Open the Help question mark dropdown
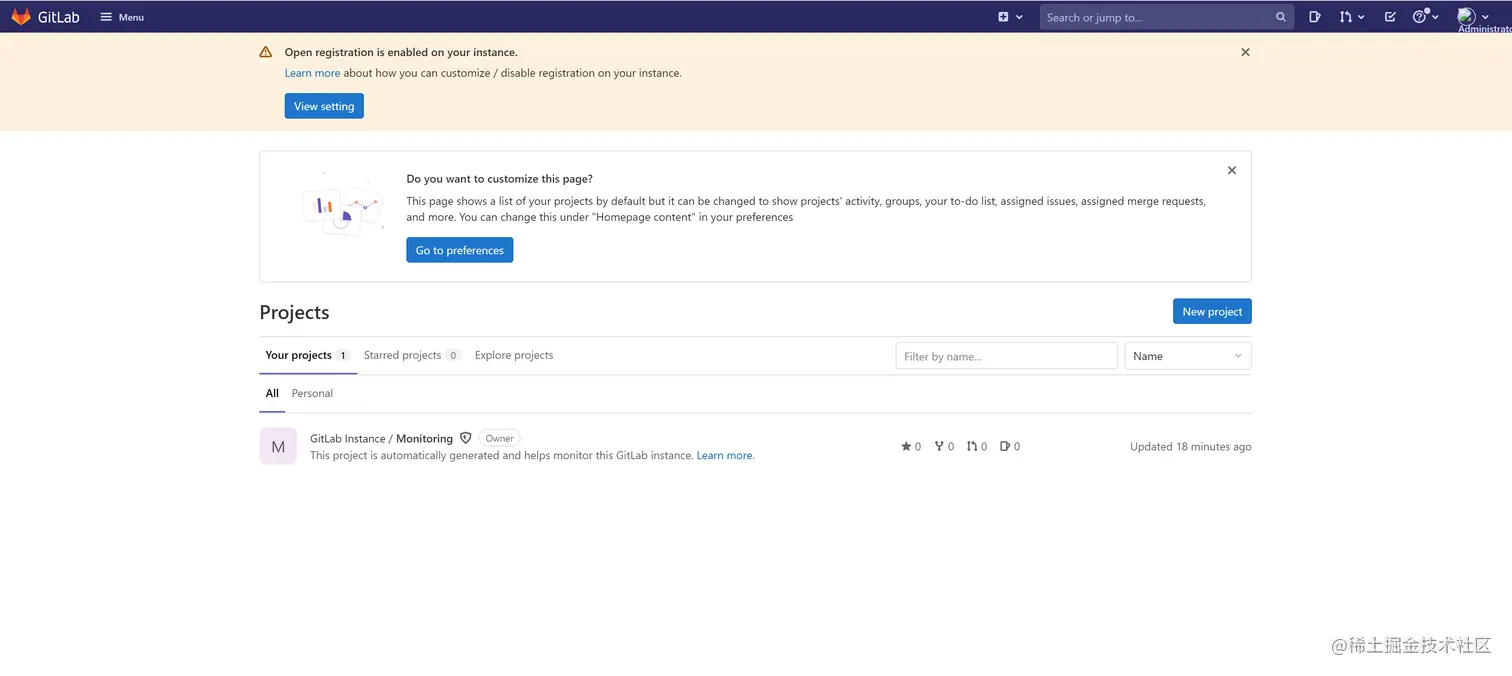The image size is (1512, 676). click(1425, 17)
